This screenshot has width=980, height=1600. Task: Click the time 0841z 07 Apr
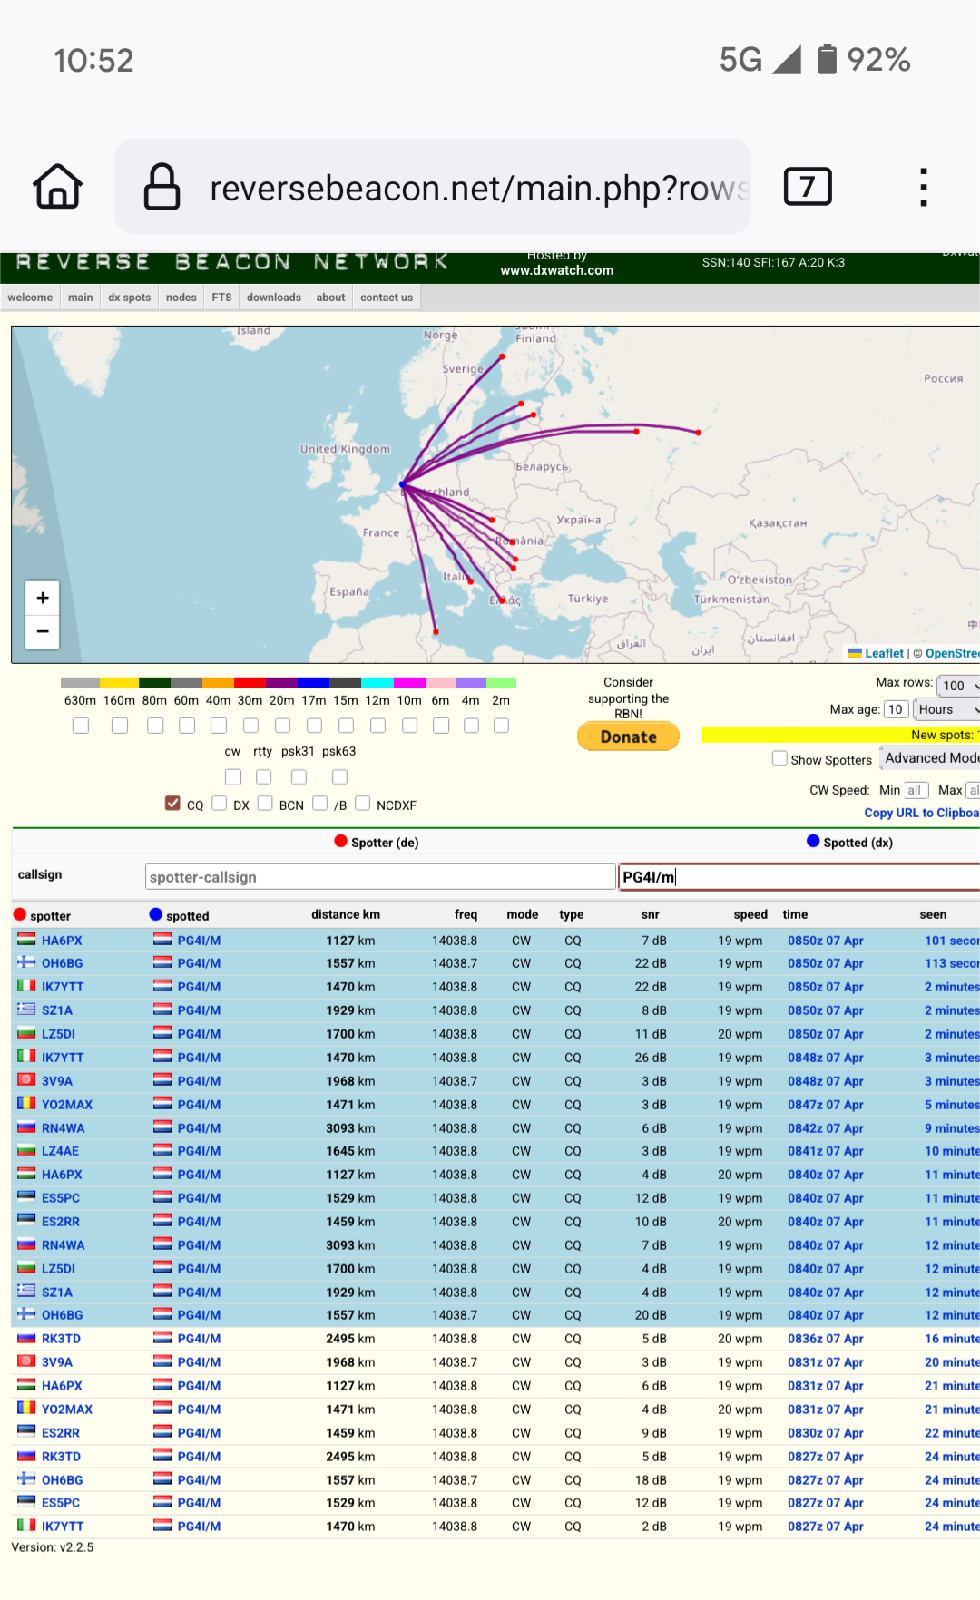coord(825,1151)
